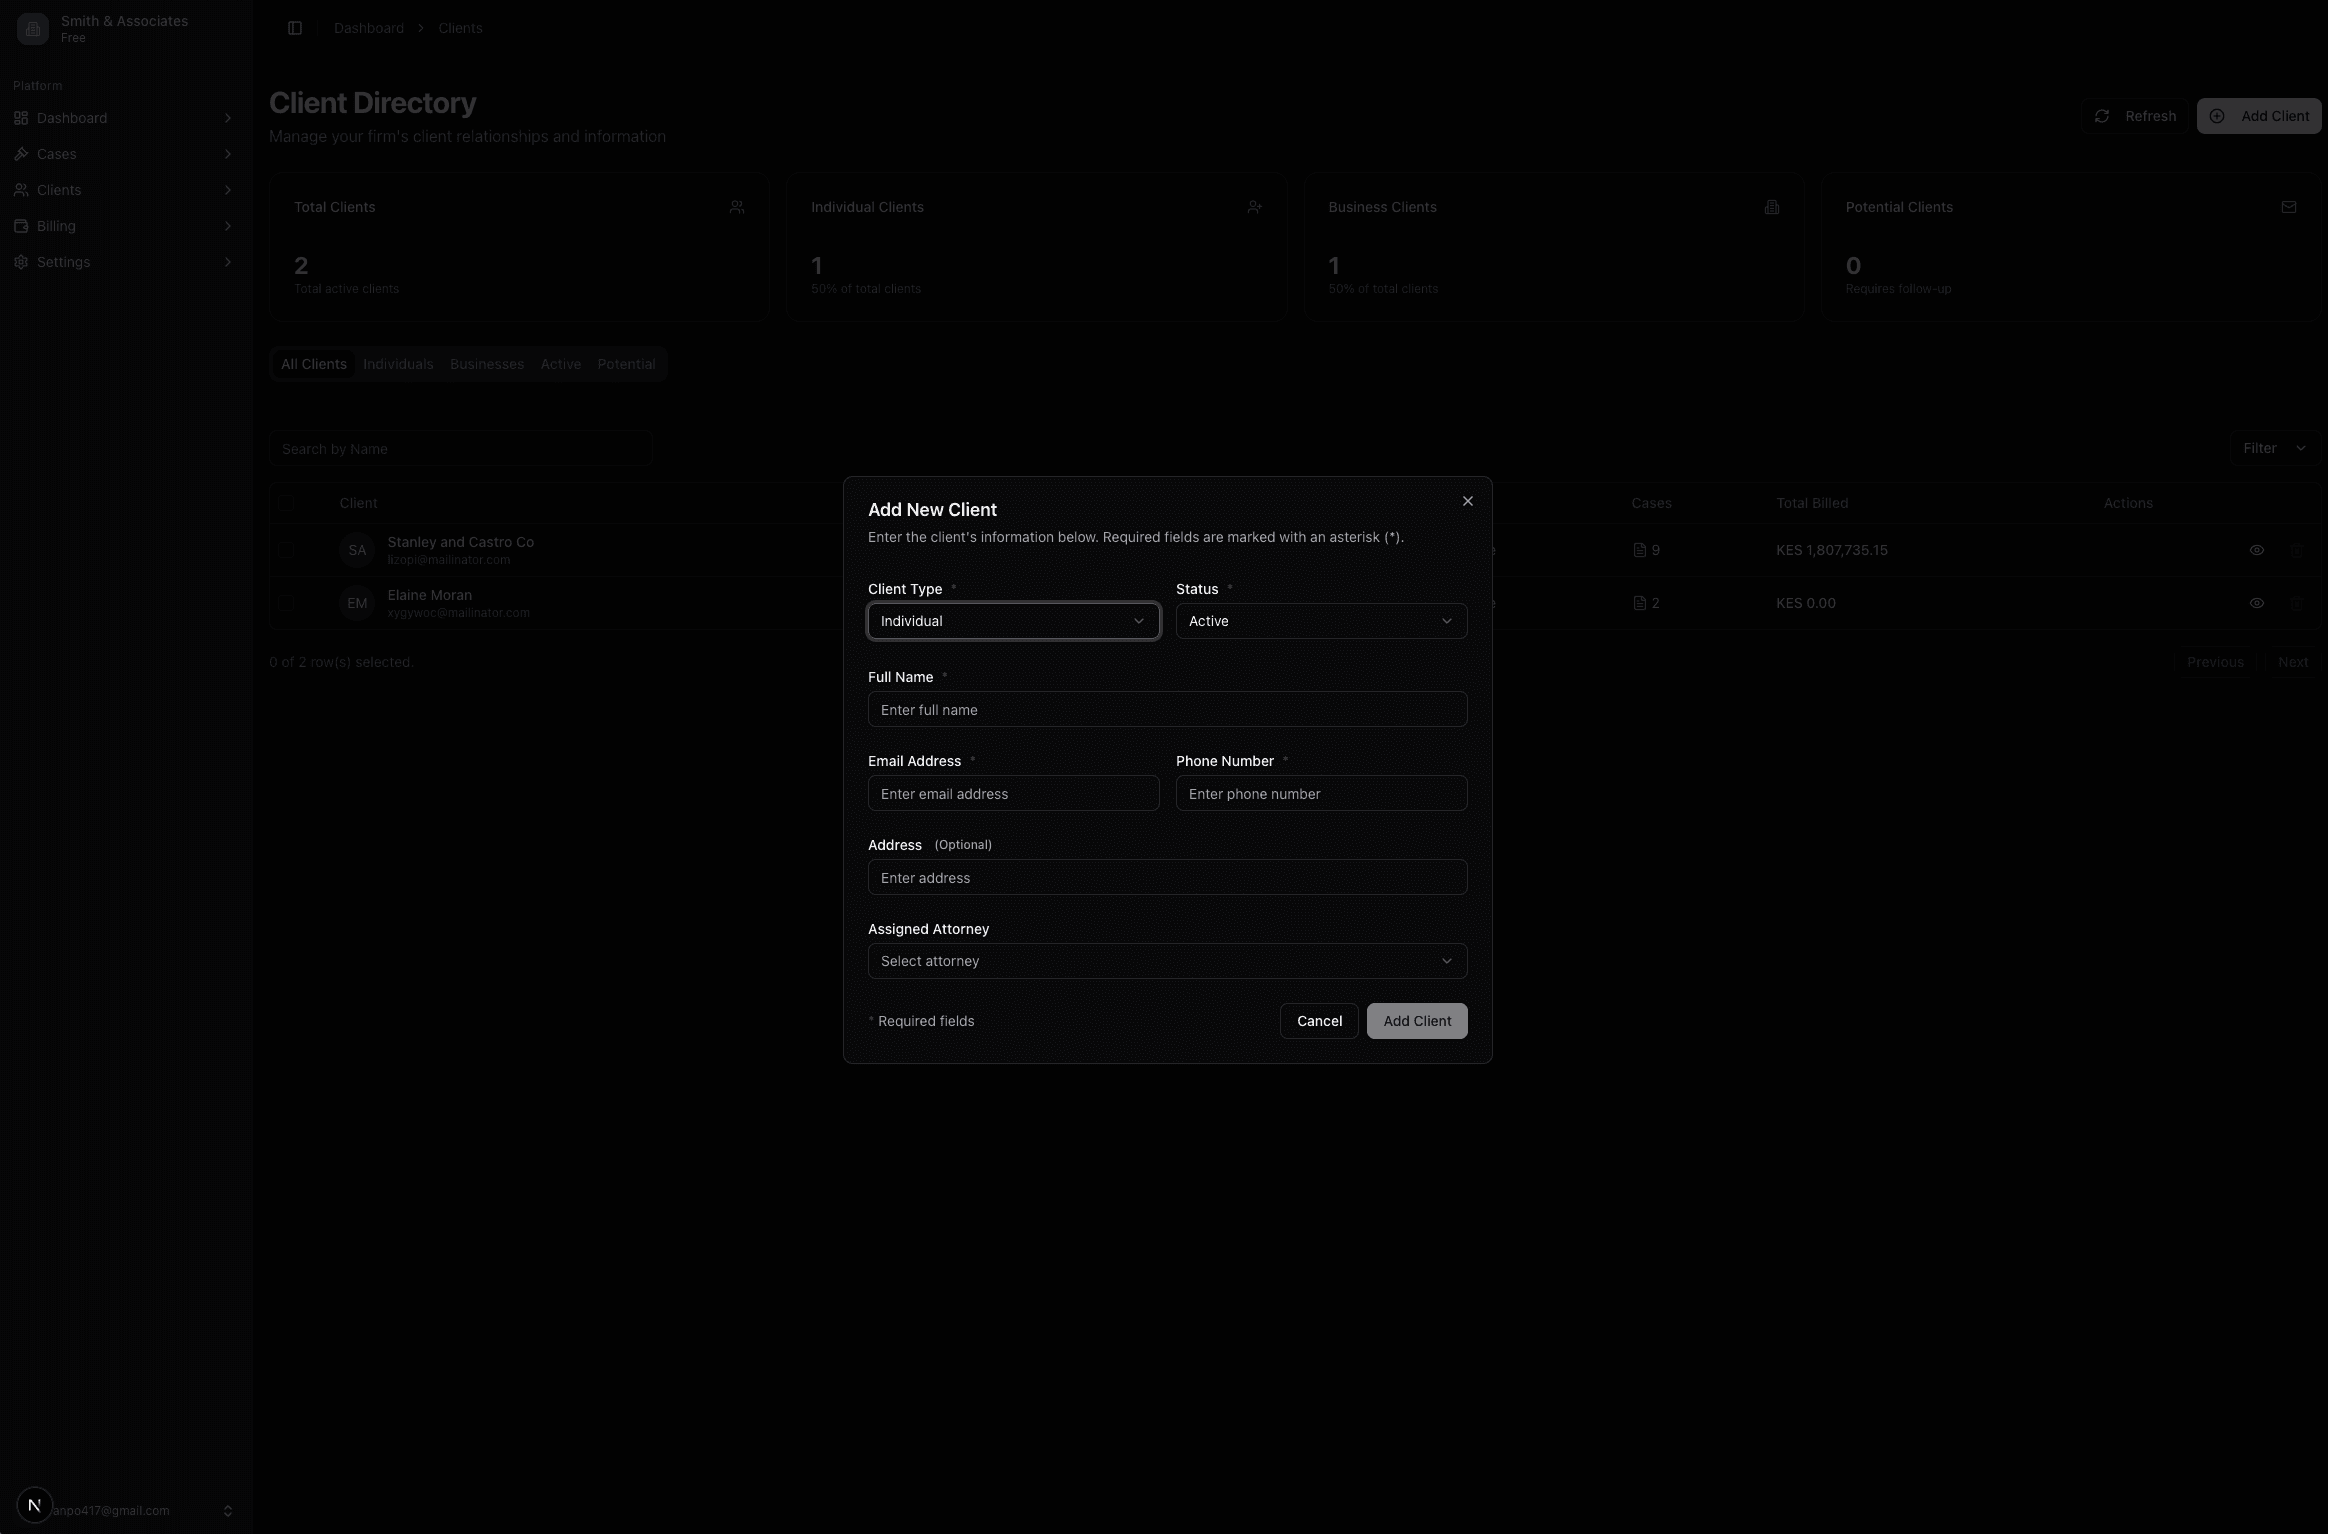Expand the Clients sidebar chevron

click(x=228, y=190)
